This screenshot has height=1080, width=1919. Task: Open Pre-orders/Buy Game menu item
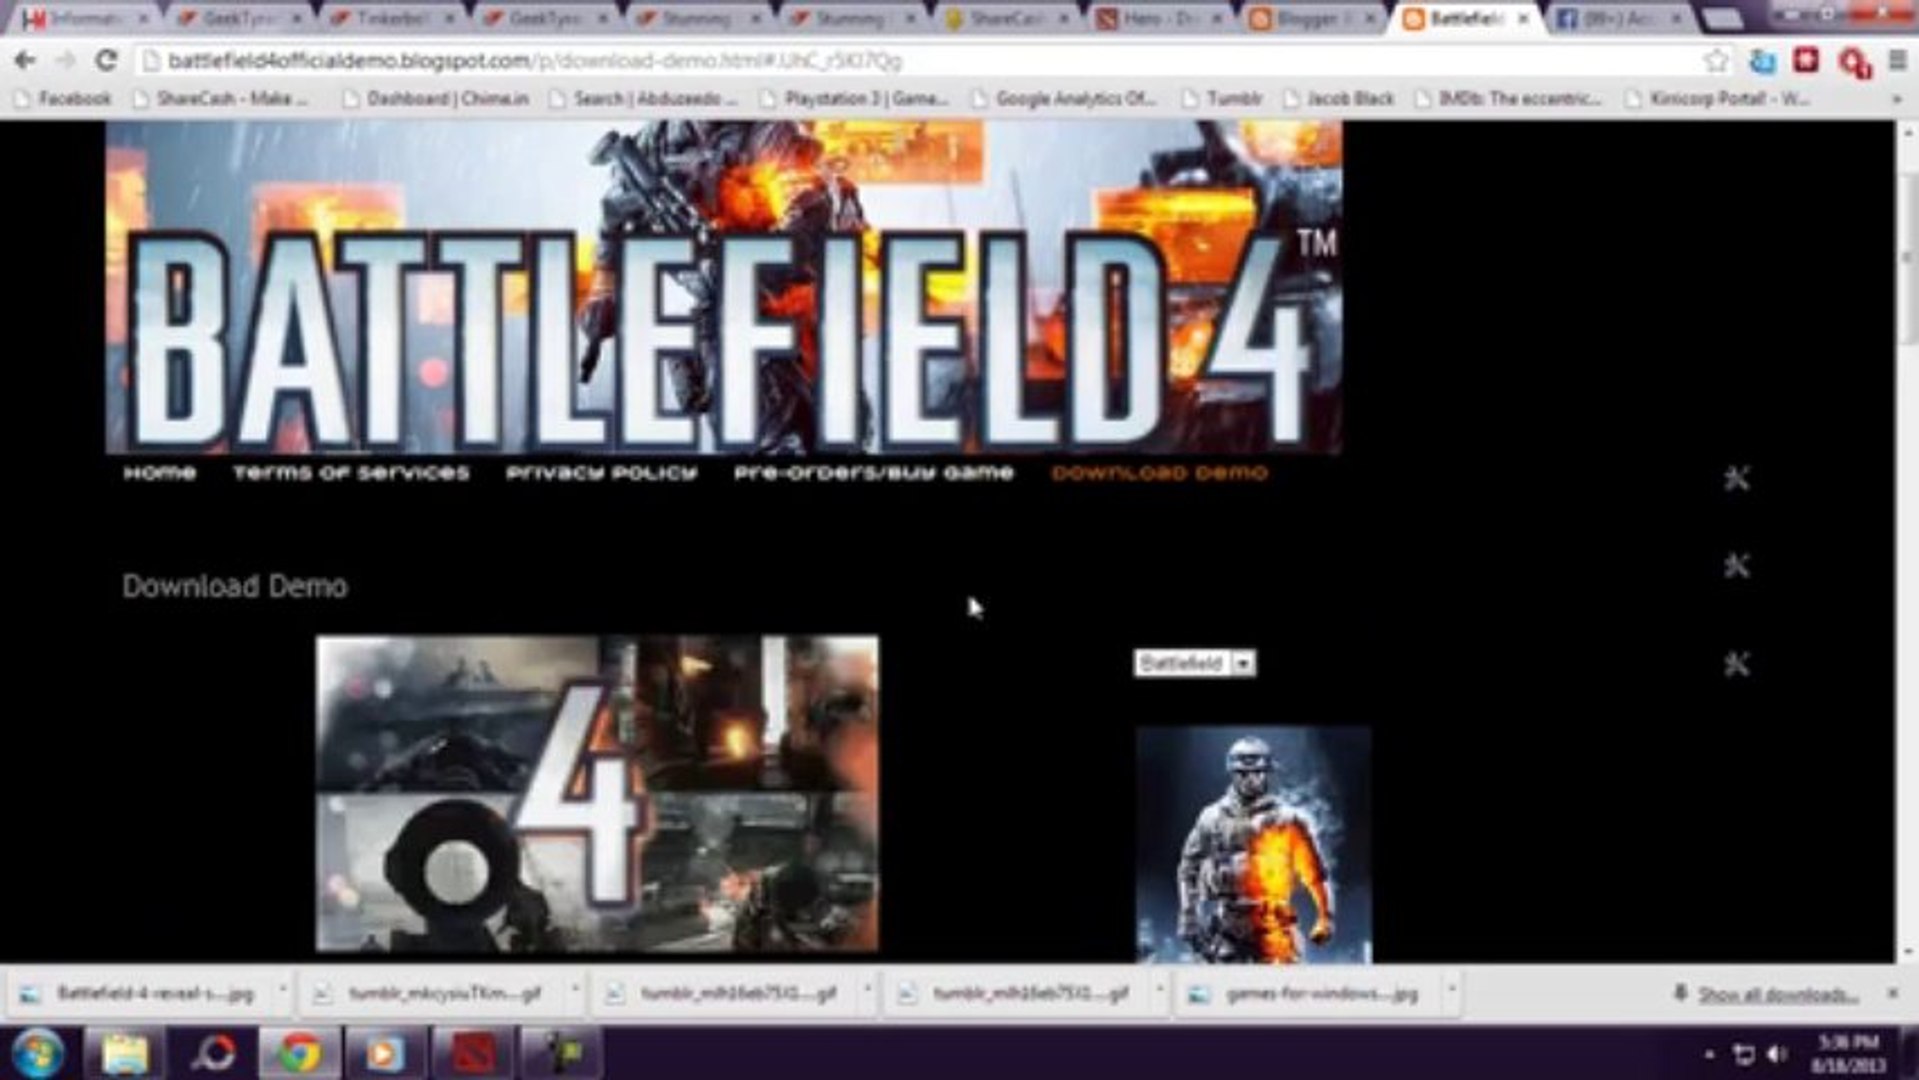click(x=874, y=473)
